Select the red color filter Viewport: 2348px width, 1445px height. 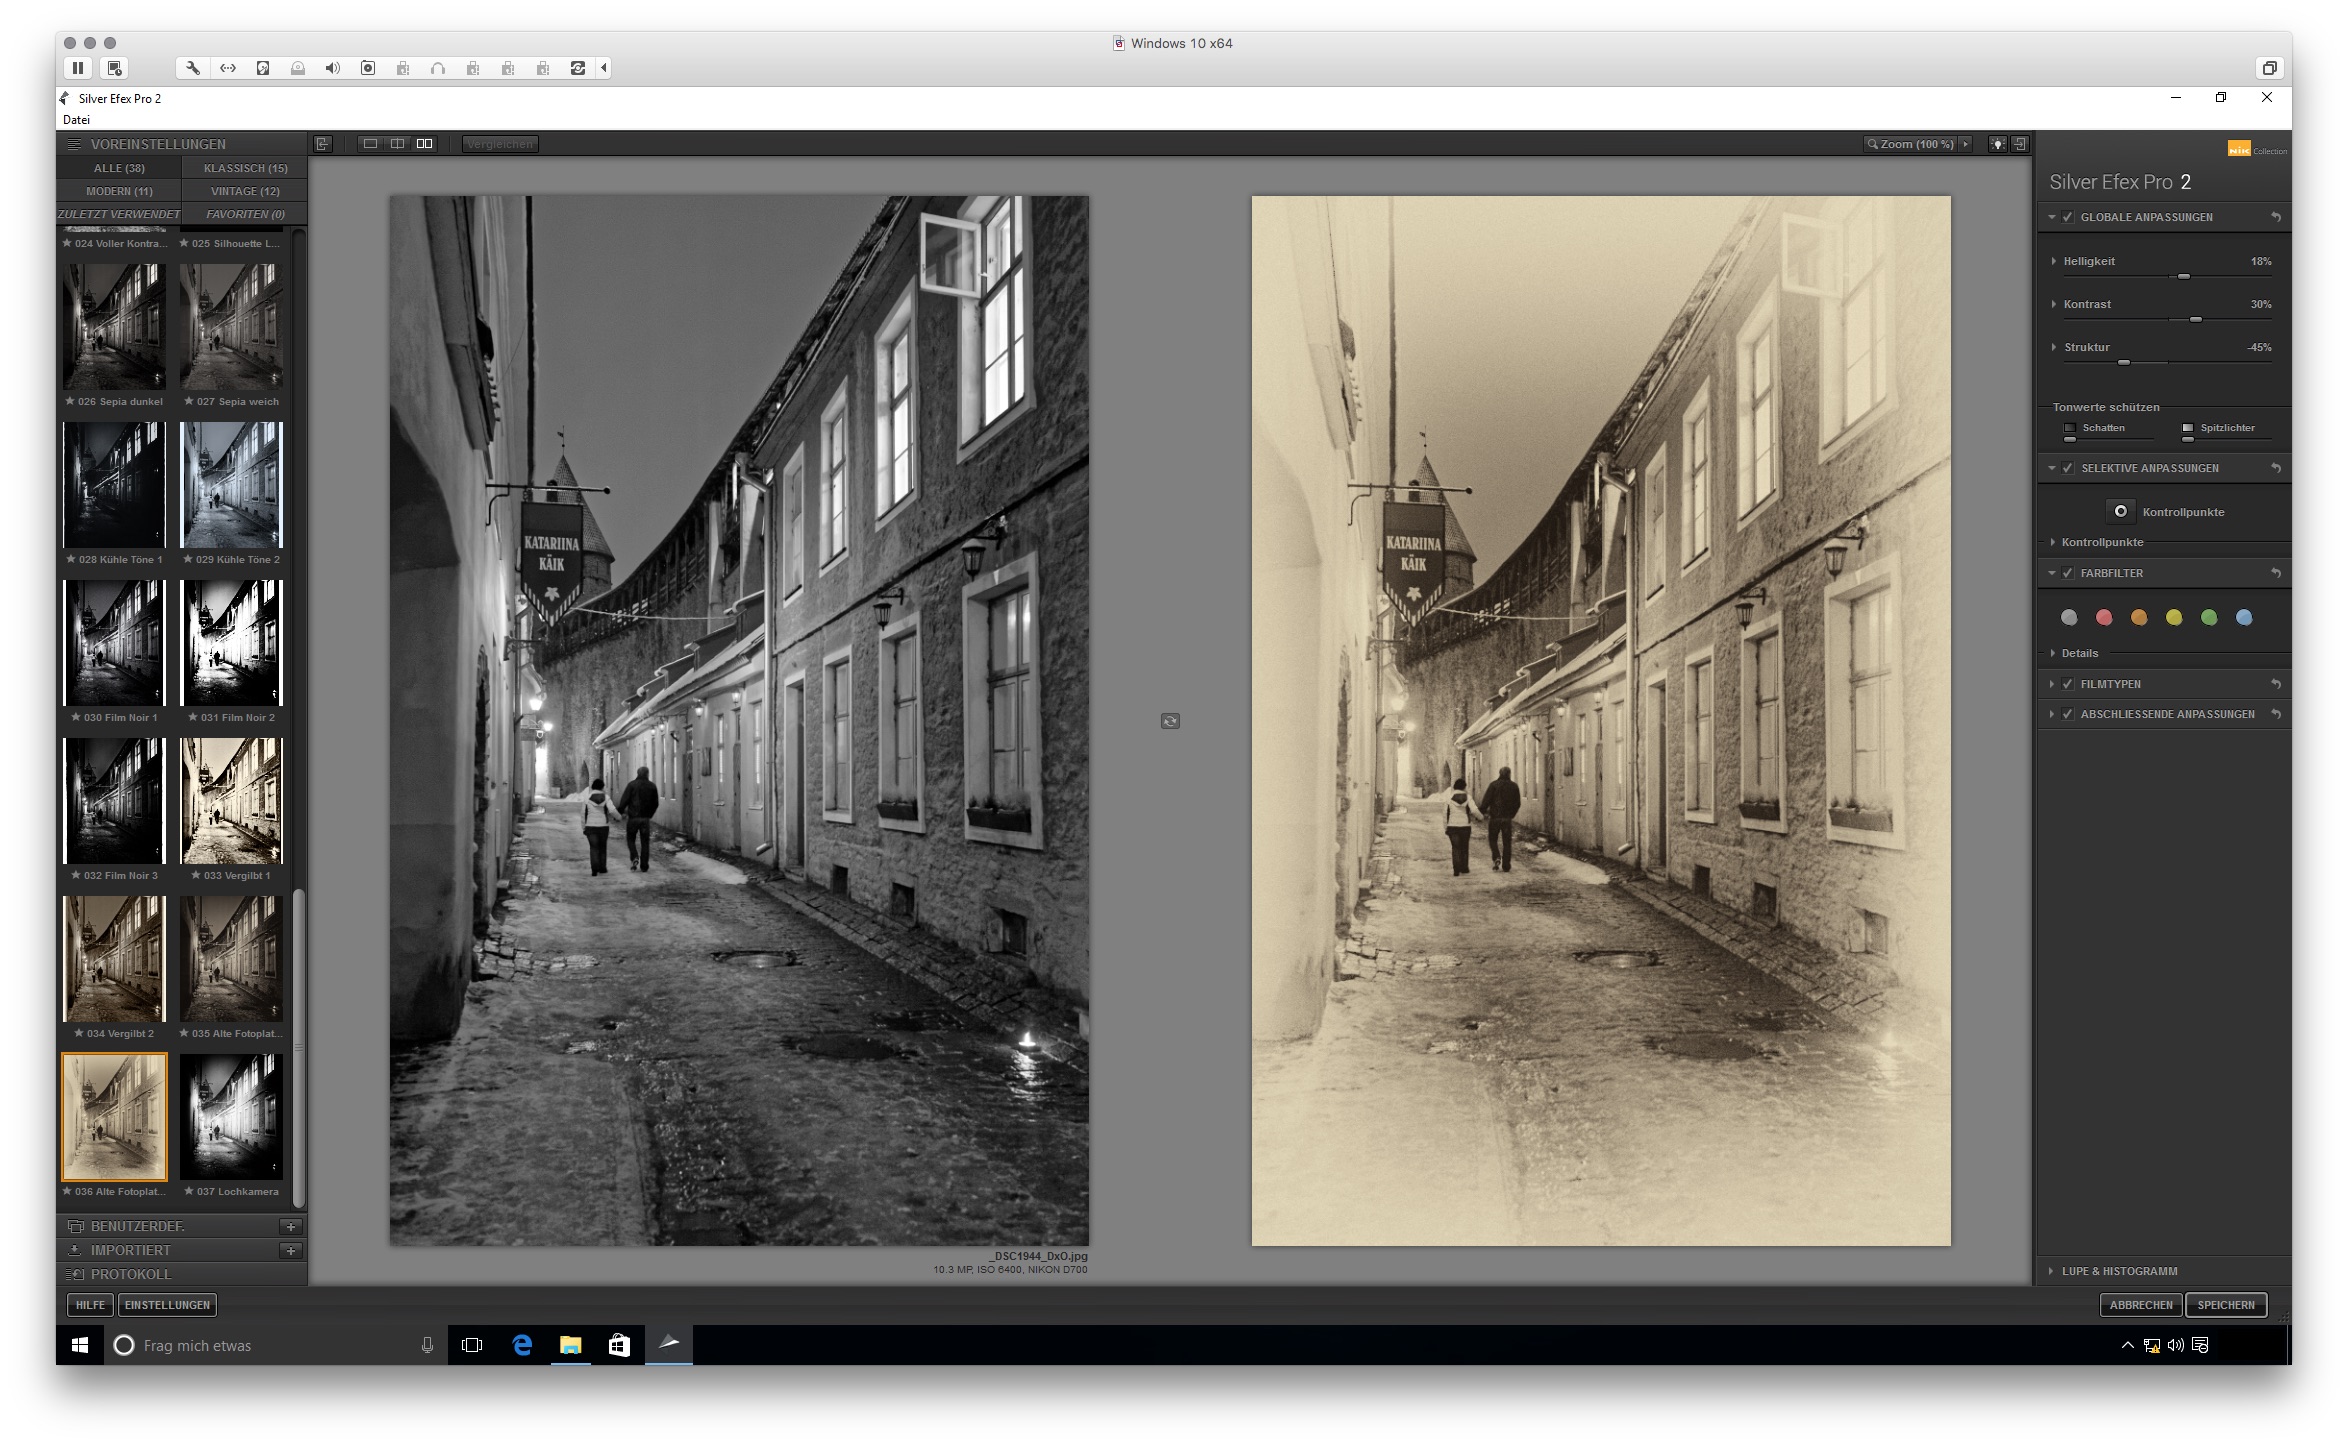(x=2104, y=618)
